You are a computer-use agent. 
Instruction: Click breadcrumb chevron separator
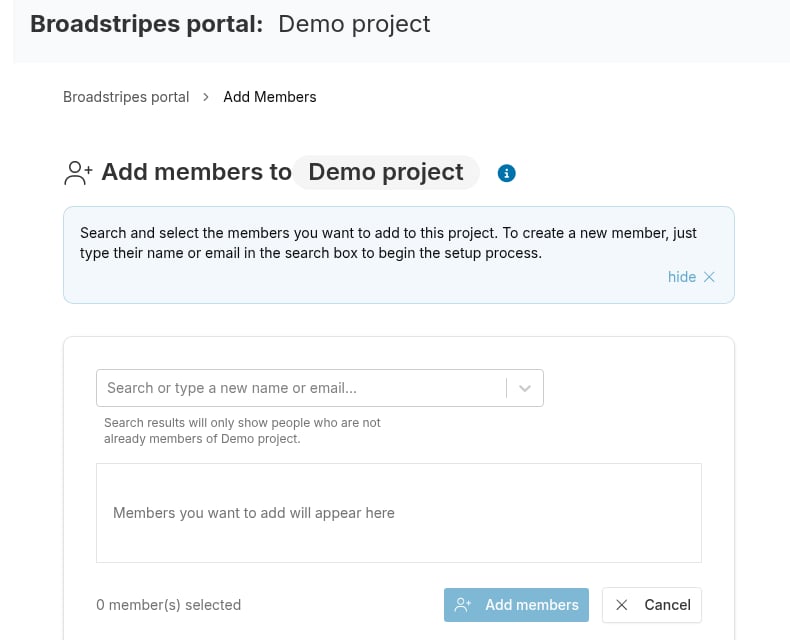(206, 97)
